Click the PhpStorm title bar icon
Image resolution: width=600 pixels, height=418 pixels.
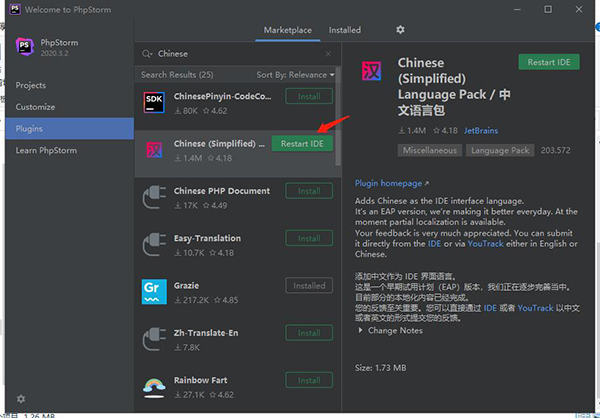[x=15, y=9]
